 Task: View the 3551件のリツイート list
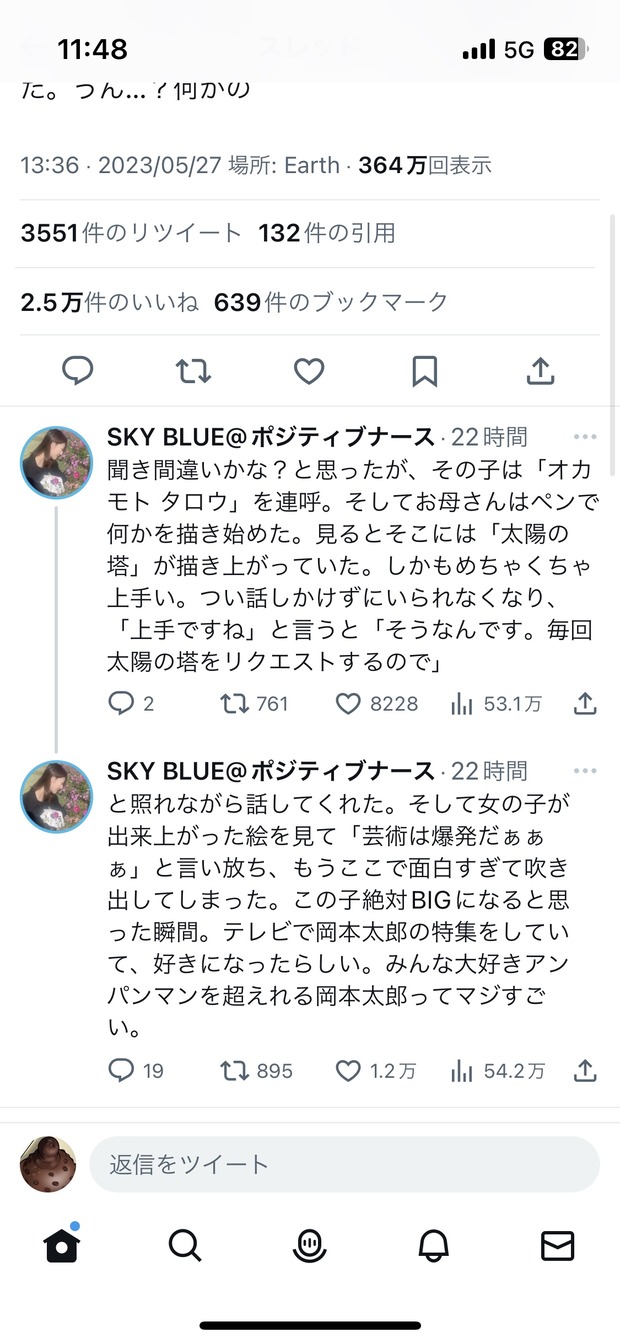[131, 233]
